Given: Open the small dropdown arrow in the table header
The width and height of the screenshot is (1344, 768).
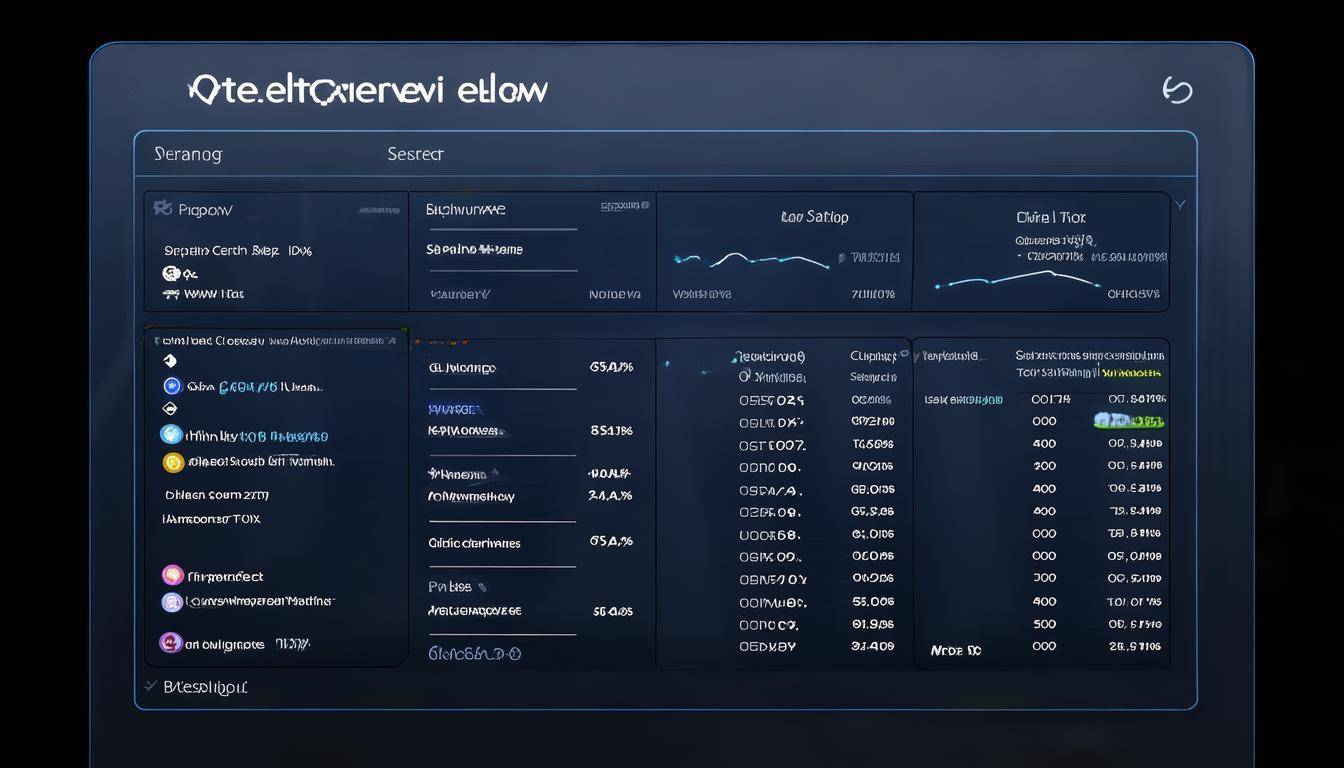Looking at the screenshot, I should tap(904, 354).
